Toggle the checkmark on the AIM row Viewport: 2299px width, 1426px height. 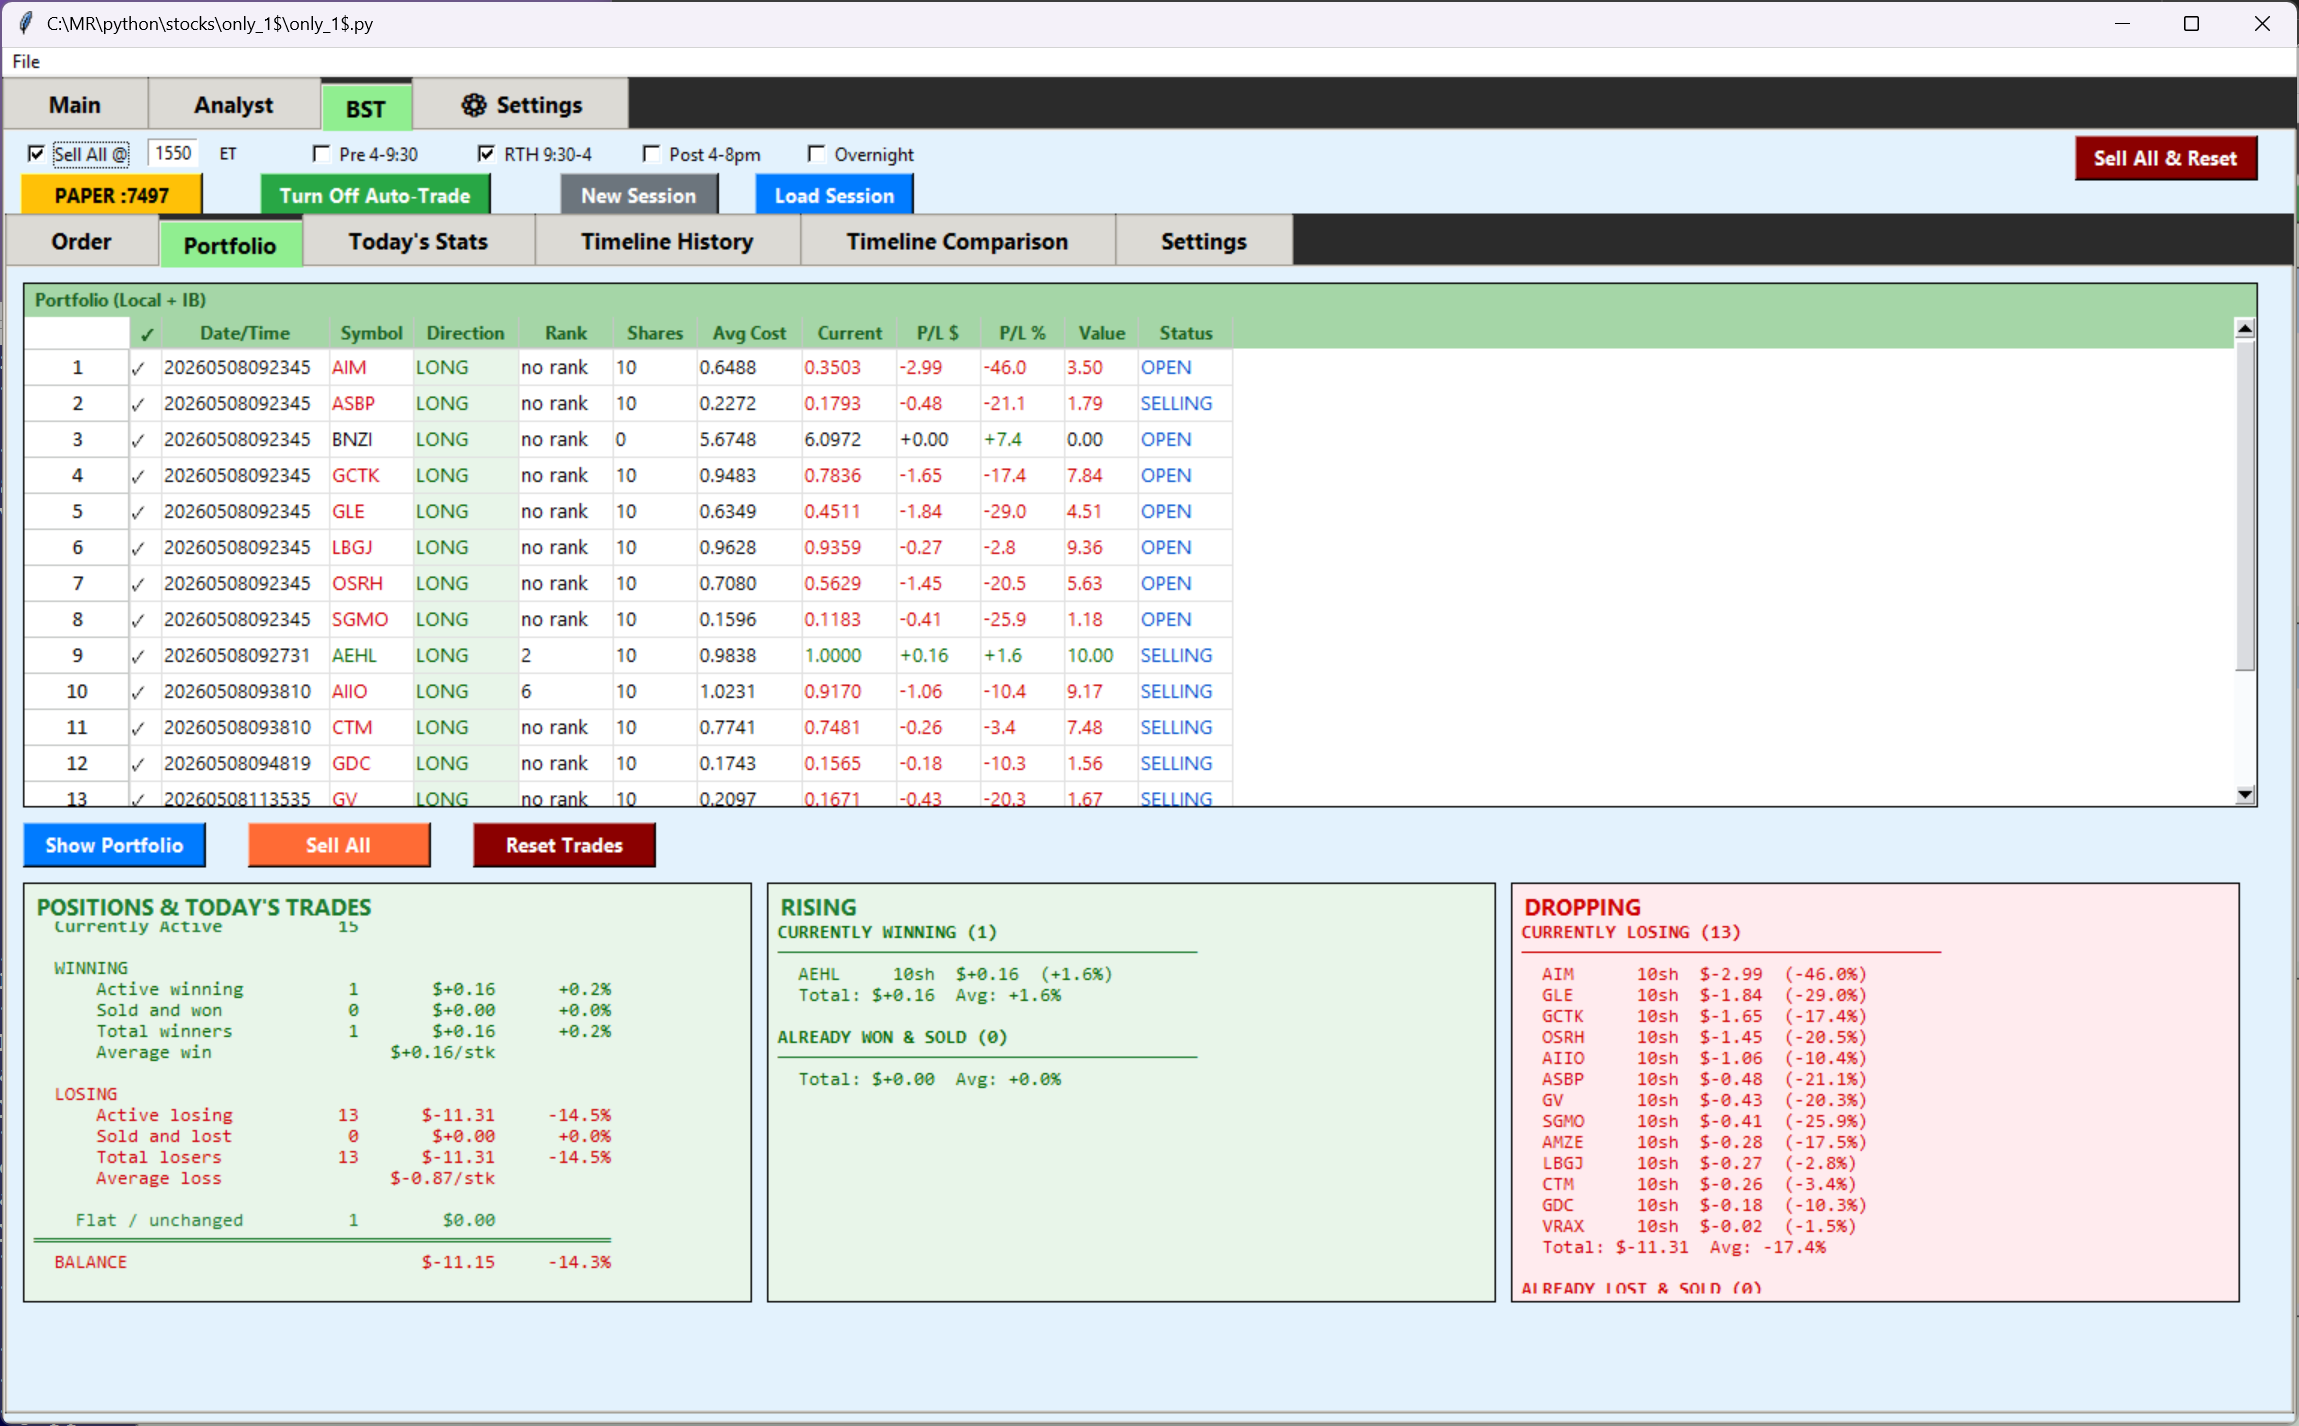click(138, 368)
